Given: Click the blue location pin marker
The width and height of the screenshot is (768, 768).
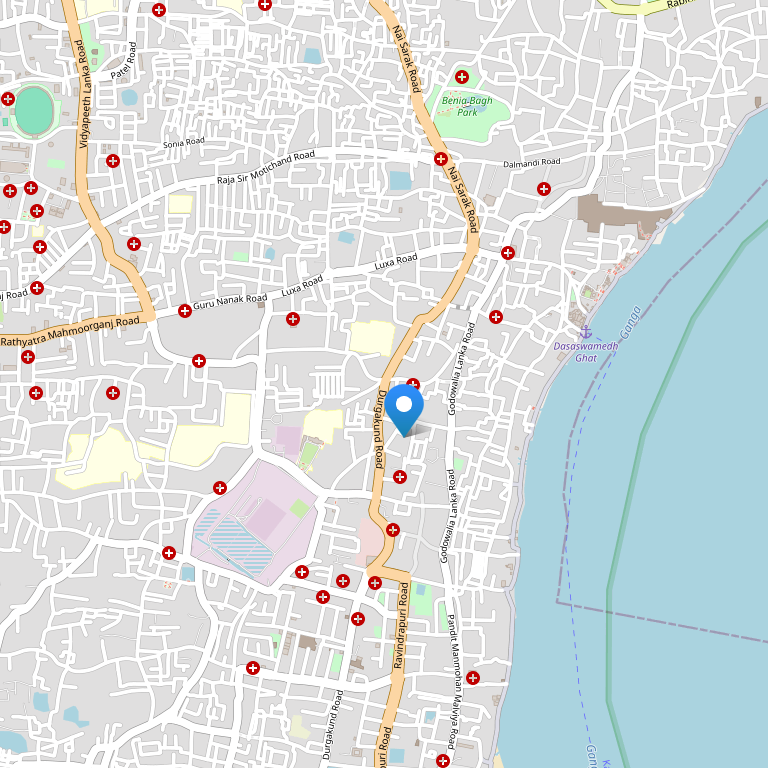Looking at the screenshot, I should [x=405, y=408].
